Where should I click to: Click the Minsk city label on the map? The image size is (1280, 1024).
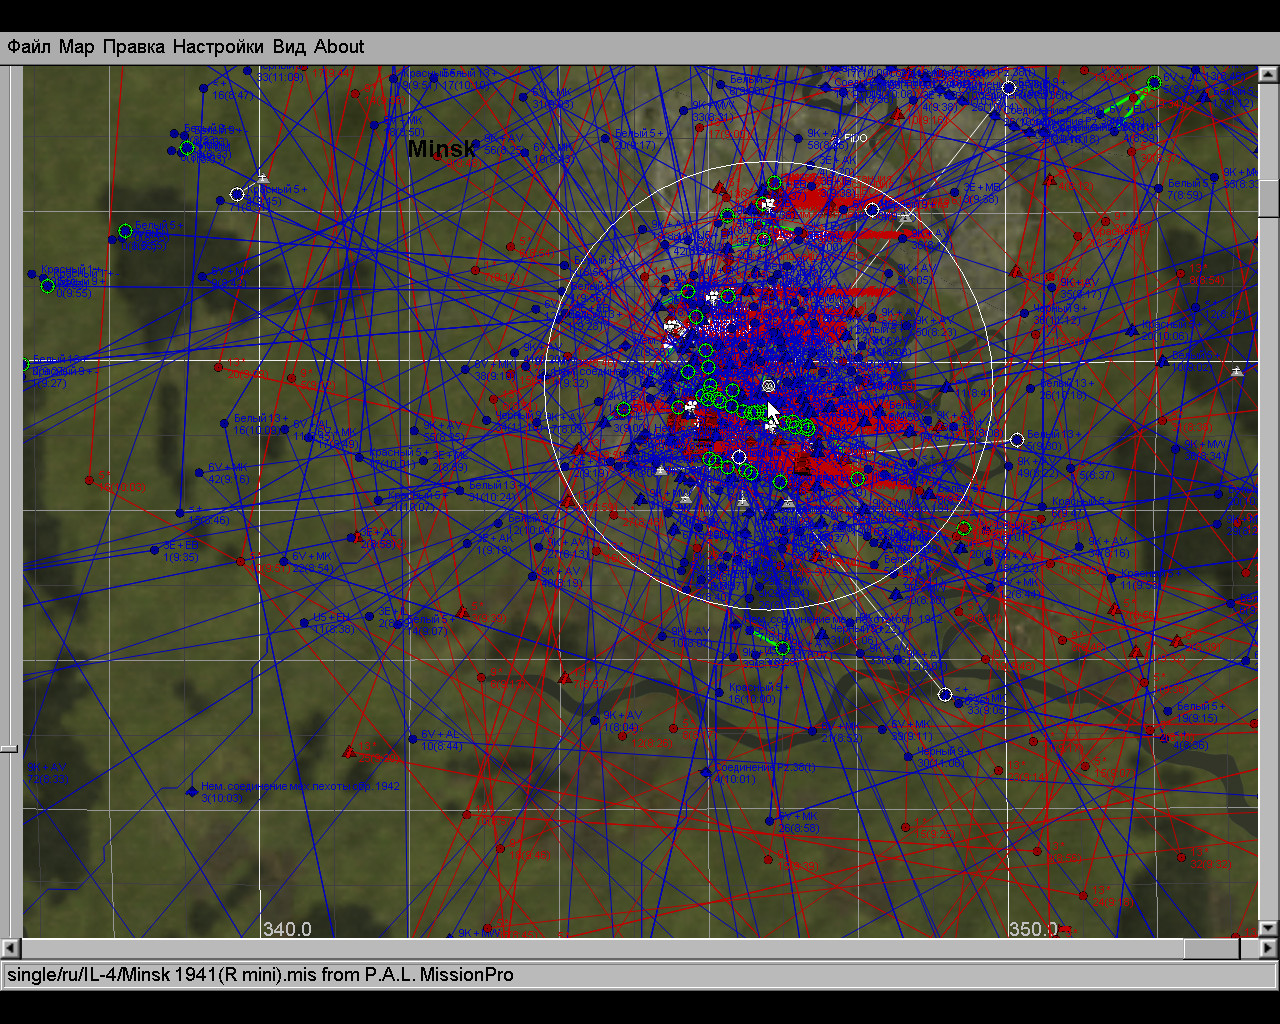tap(442, 149)
